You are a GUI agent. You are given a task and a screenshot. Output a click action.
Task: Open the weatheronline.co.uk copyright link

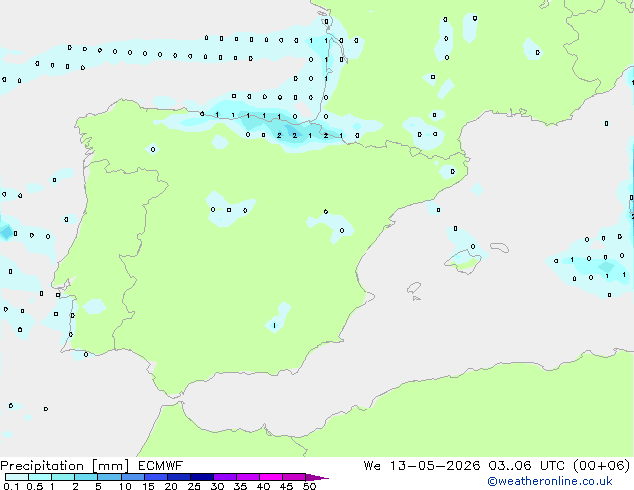pyautogui.click(x=550, y=481)
